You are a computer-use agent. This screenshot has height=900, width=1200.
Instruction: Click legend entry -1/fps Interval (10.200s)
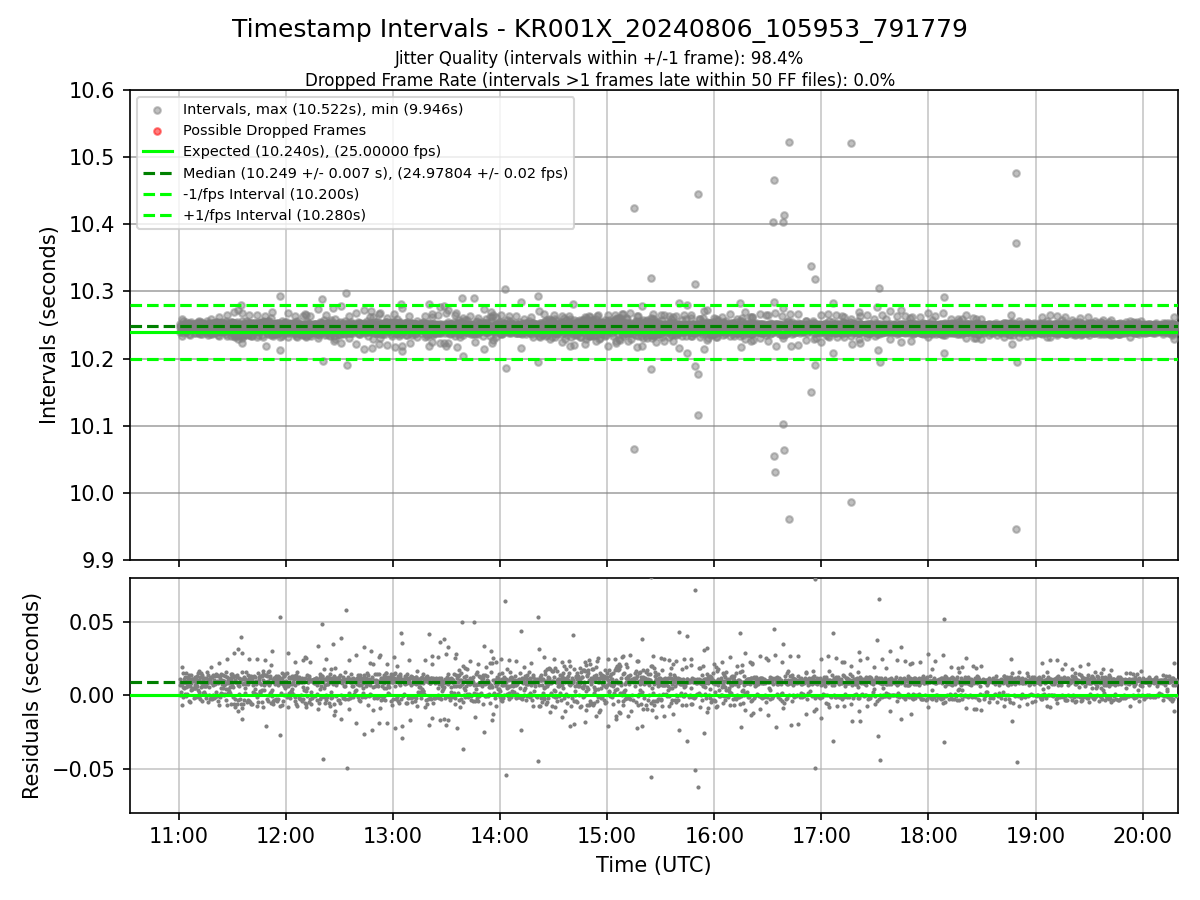(271, 194)
